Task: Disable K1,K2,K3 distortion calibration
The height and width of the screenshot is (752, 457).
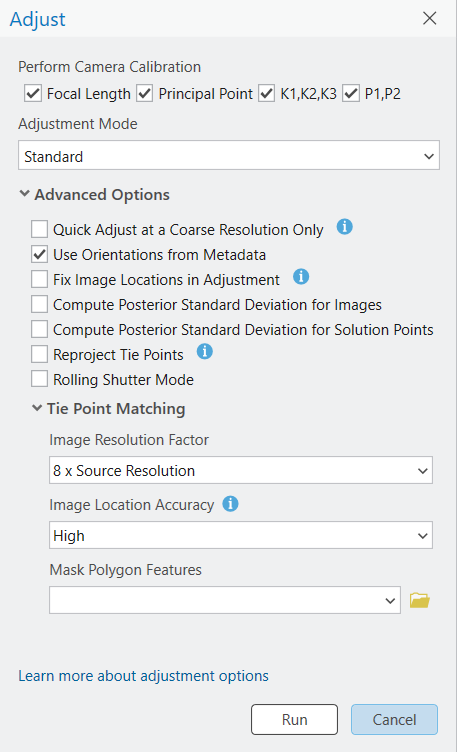Action: (267, 93)
